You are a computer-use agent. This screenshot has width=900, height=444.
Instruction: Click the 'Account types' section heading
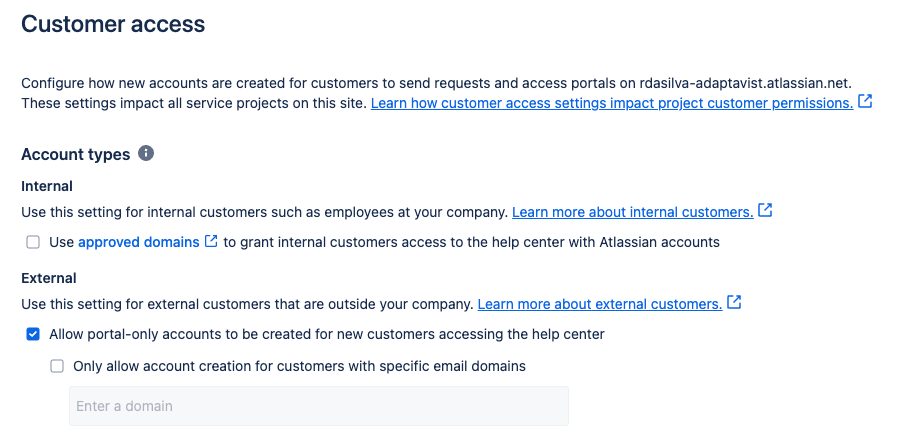(x=76, y=154)
